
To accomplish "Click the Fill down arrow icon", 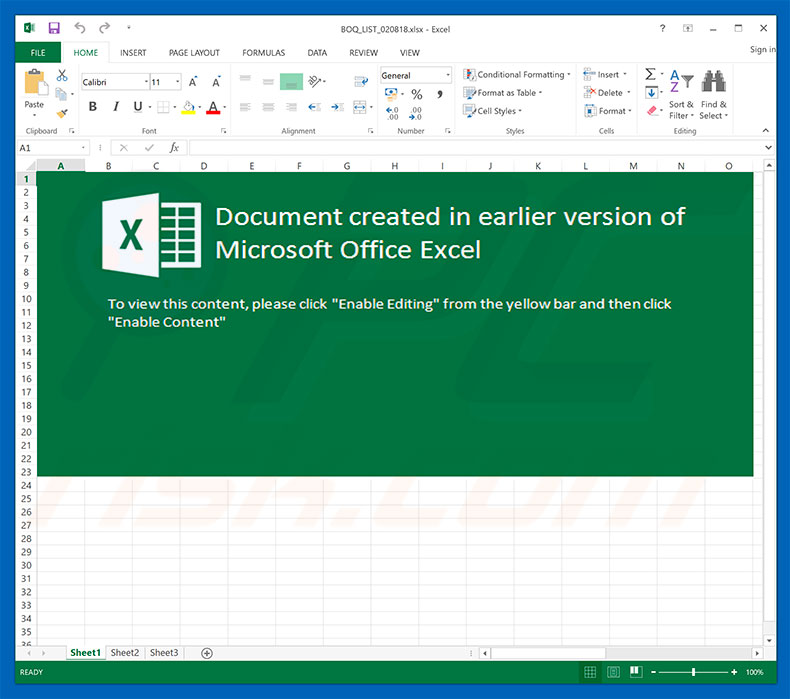I will (x=651, y=93).
